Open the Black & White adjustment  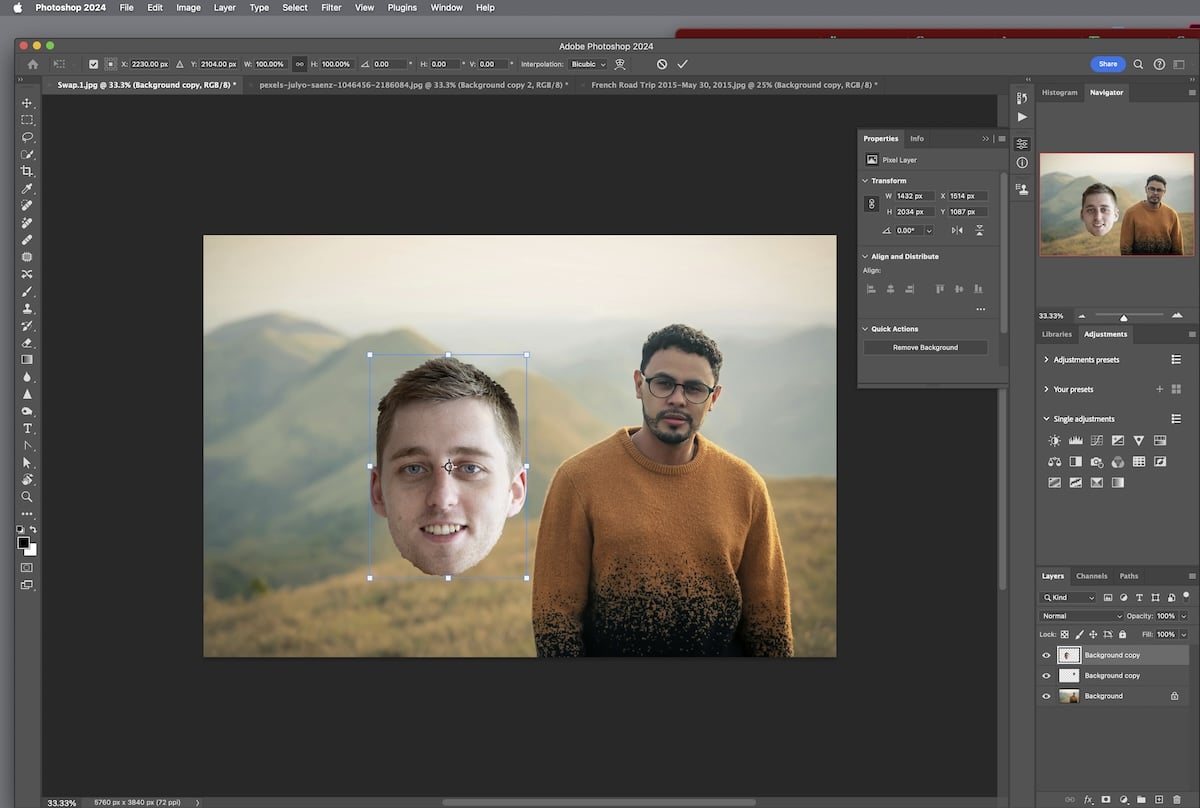(1075, 461)
